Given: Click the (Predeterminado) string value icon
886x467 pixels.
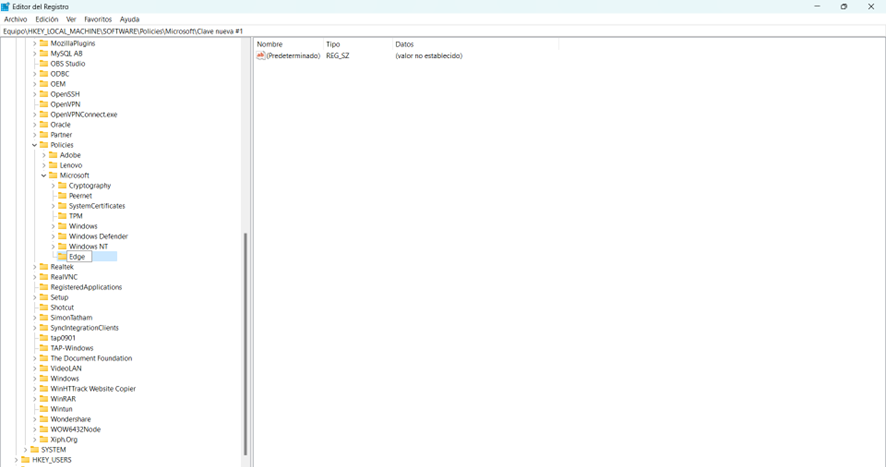Looking at the screenshot, I should tap(260, 55).
